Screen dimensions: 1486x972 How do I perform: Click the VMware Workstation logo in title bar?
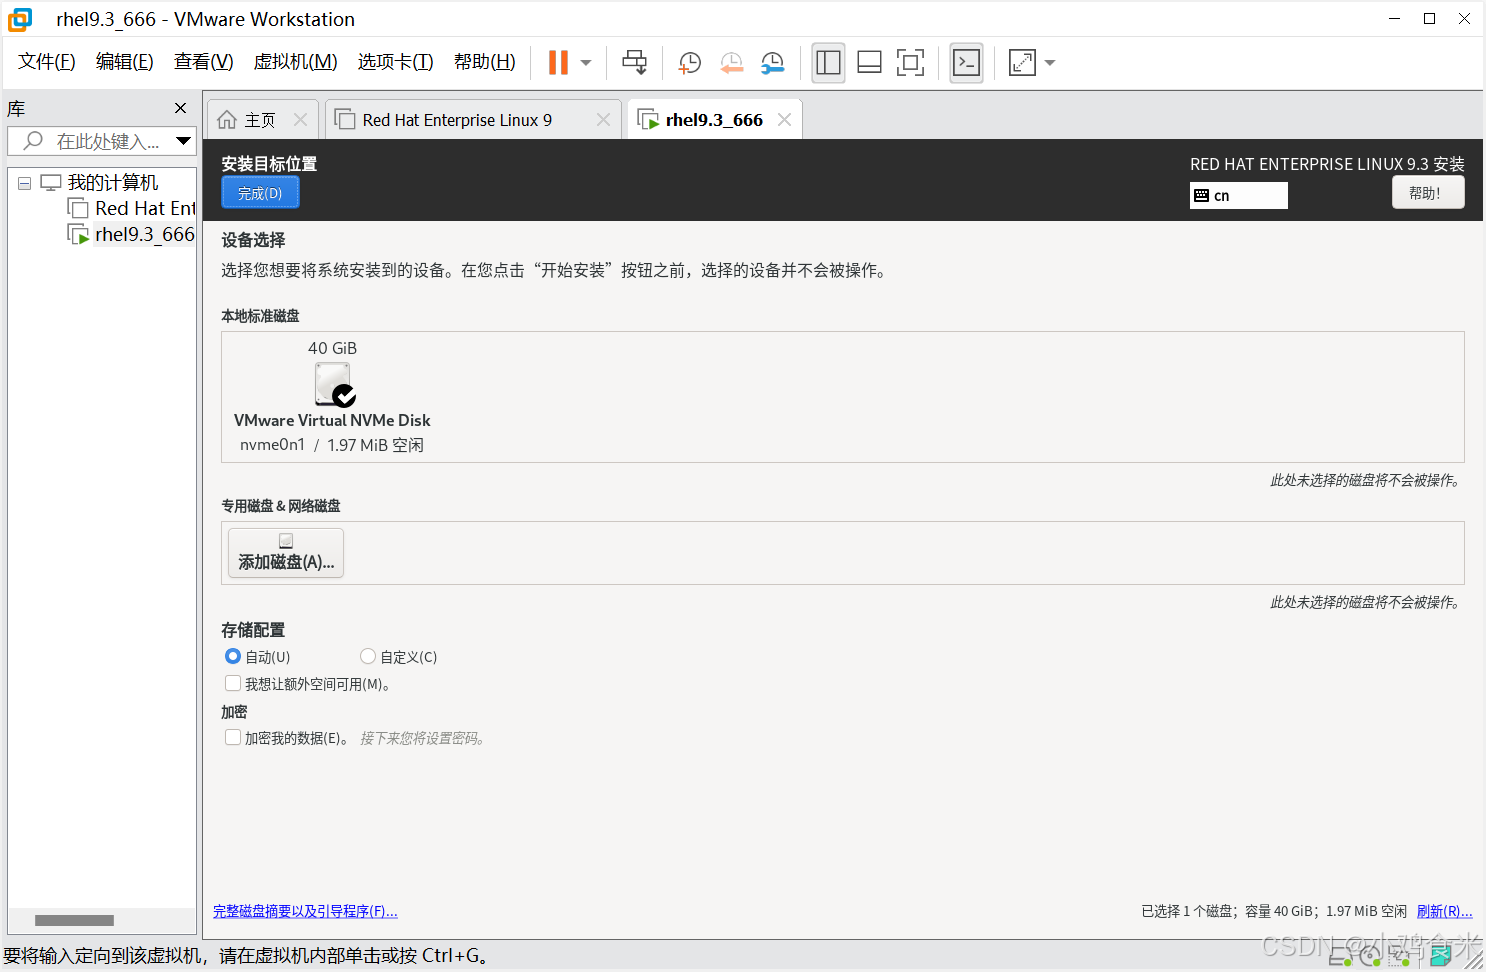(x=20, y=19)
